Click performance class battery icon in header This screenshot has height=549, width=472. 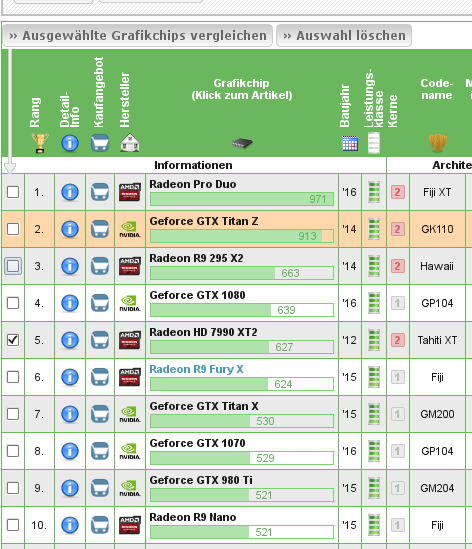(x=374, y=143)
